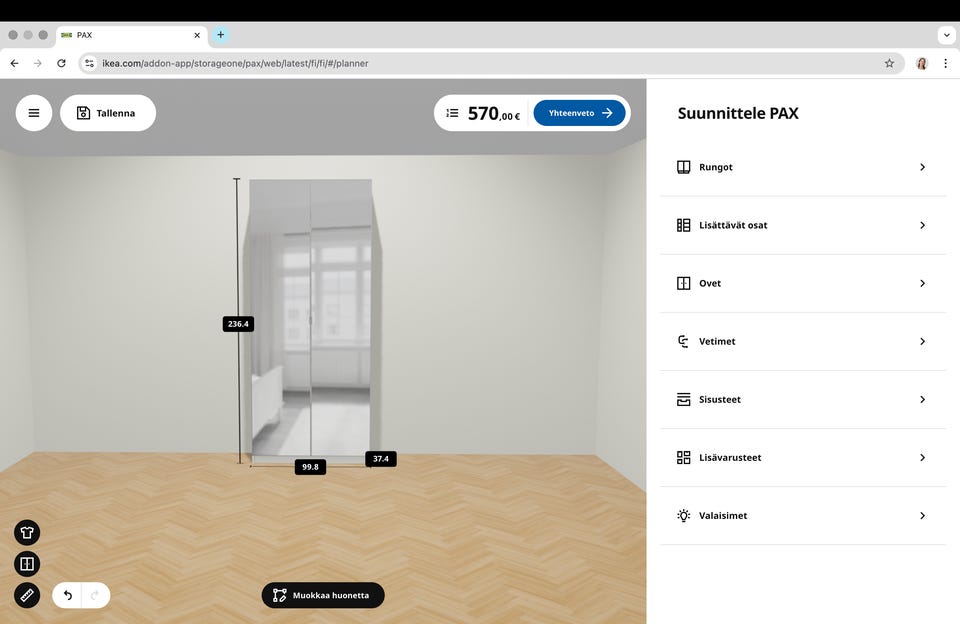Screen dimensions: 960x624
Task: Redo the undone action
Action: [x=95, y=595]
